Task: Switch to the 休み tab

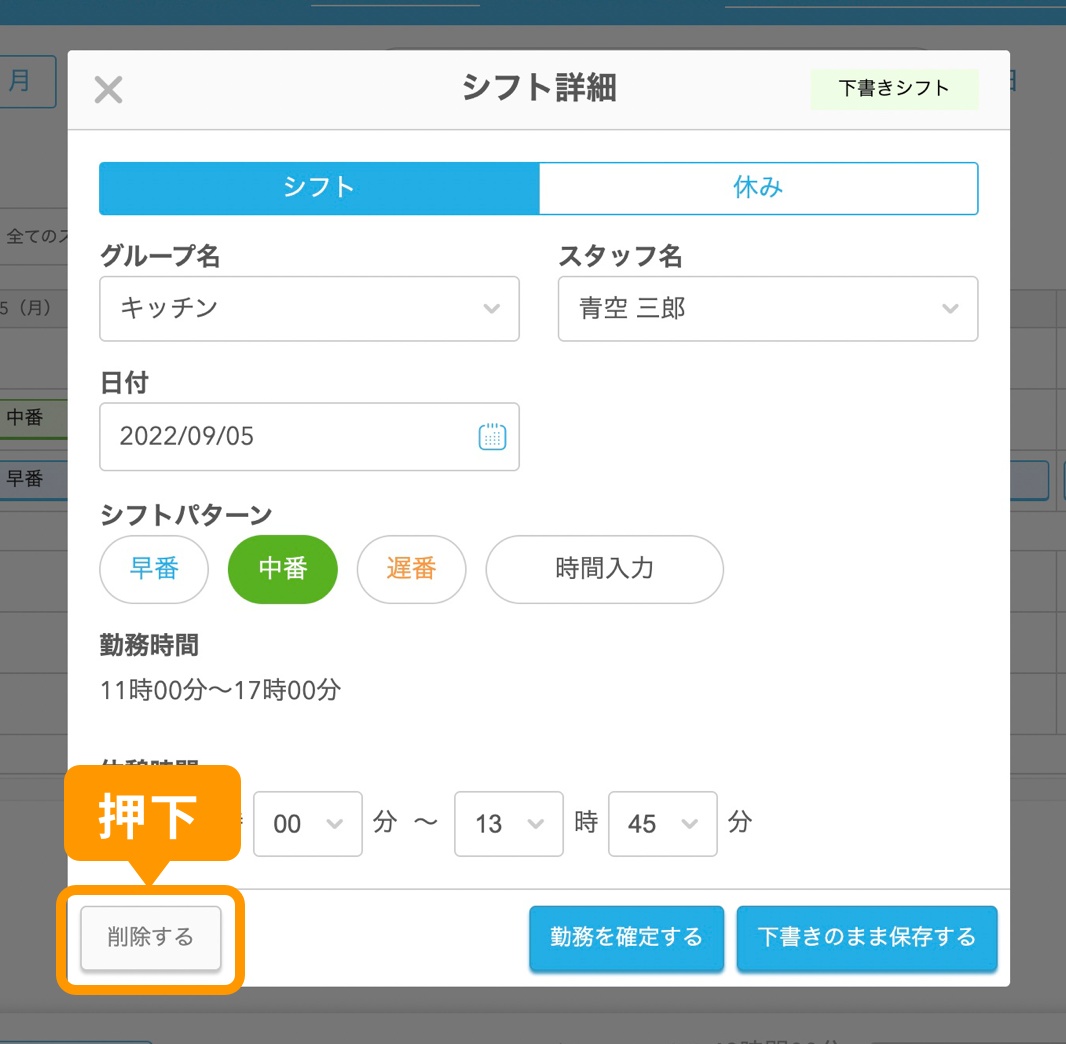Action: pos(758,188)
